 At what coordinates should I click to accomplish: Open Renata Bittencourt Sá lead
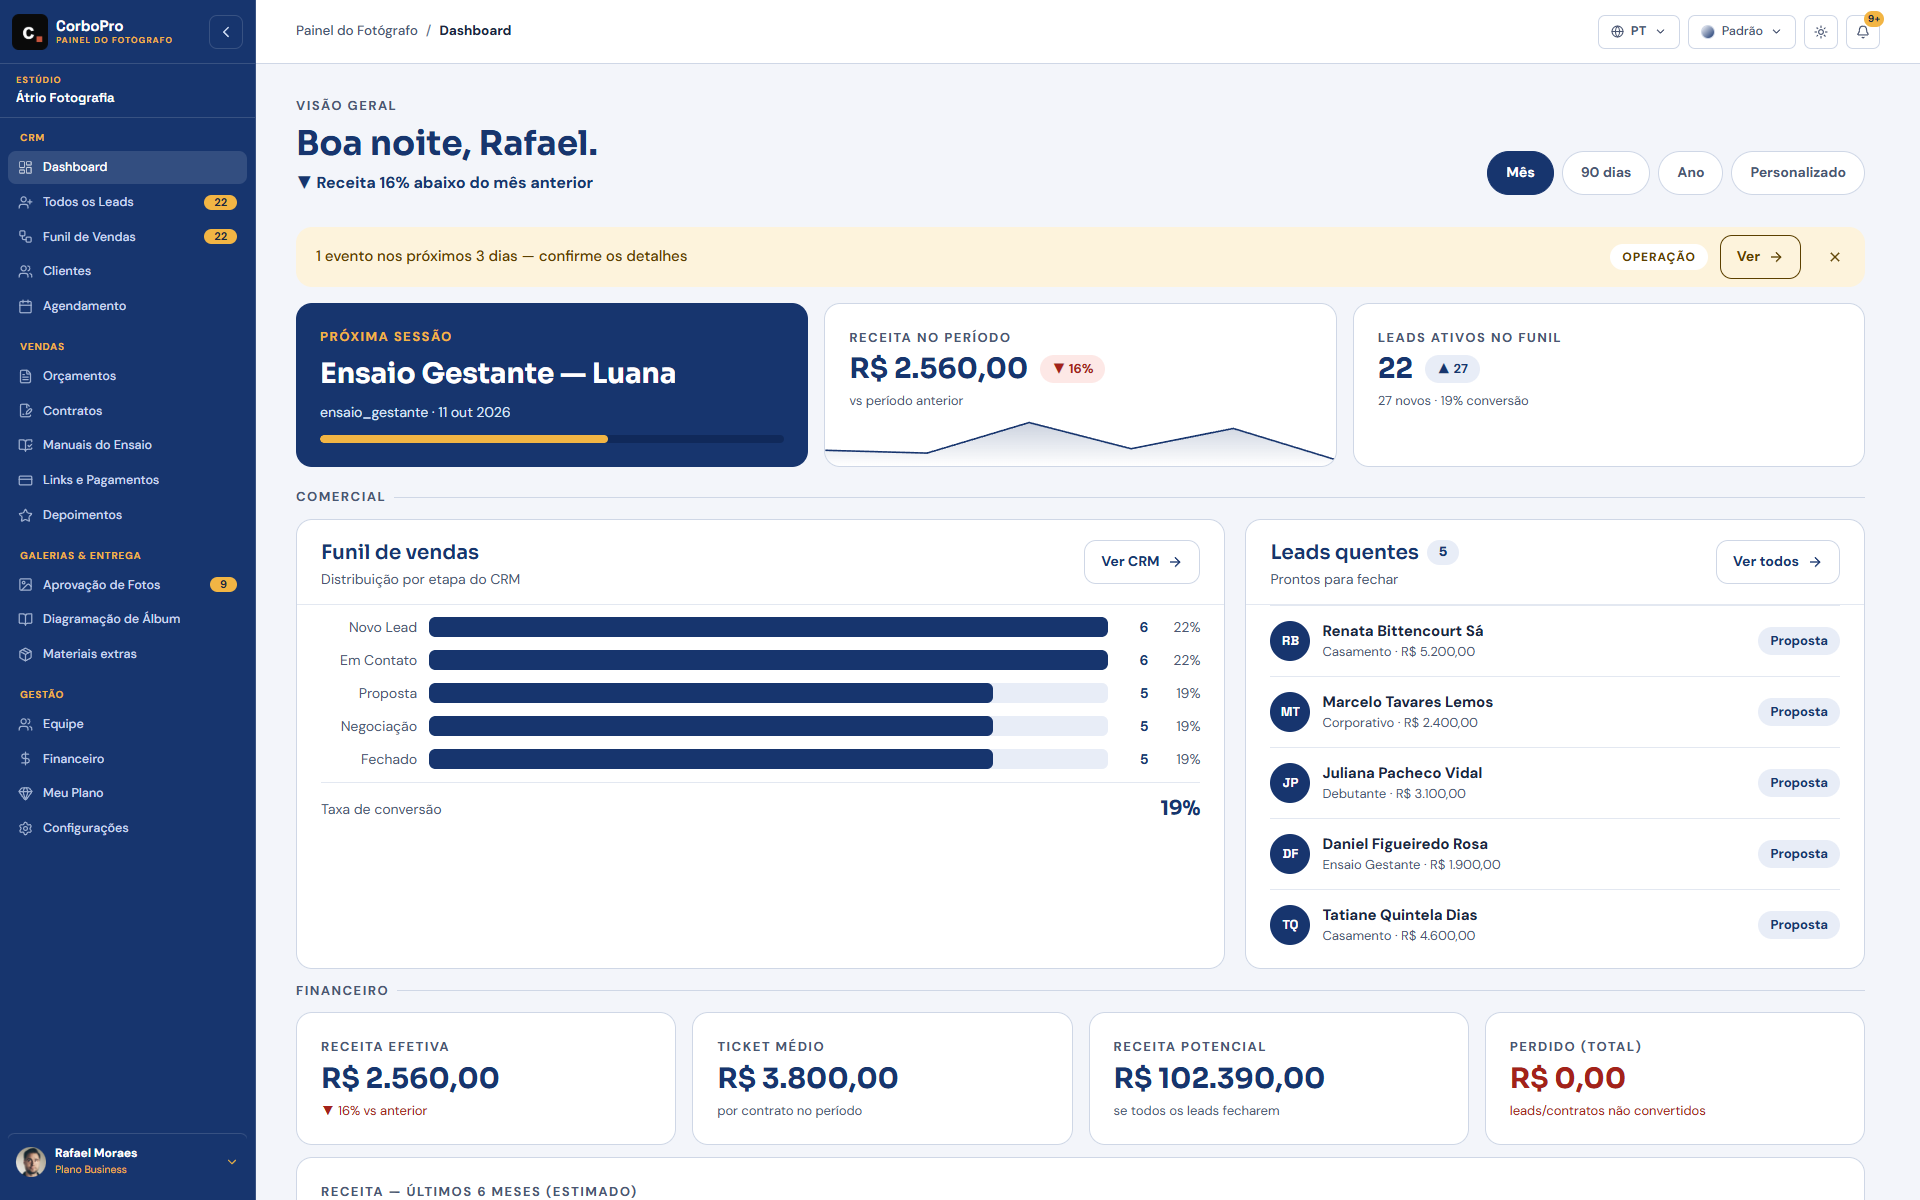point(1554,641)
